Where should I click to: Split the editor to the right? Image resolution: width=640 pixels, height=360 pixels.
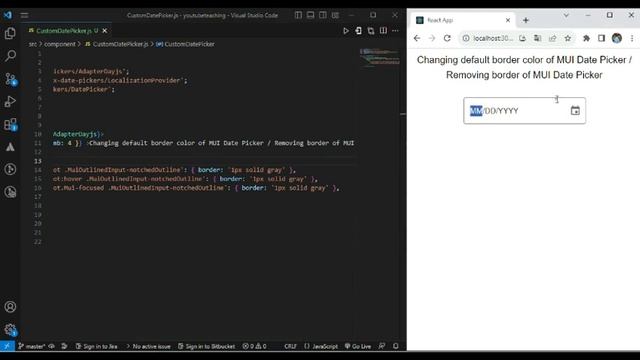coord(383,31)
